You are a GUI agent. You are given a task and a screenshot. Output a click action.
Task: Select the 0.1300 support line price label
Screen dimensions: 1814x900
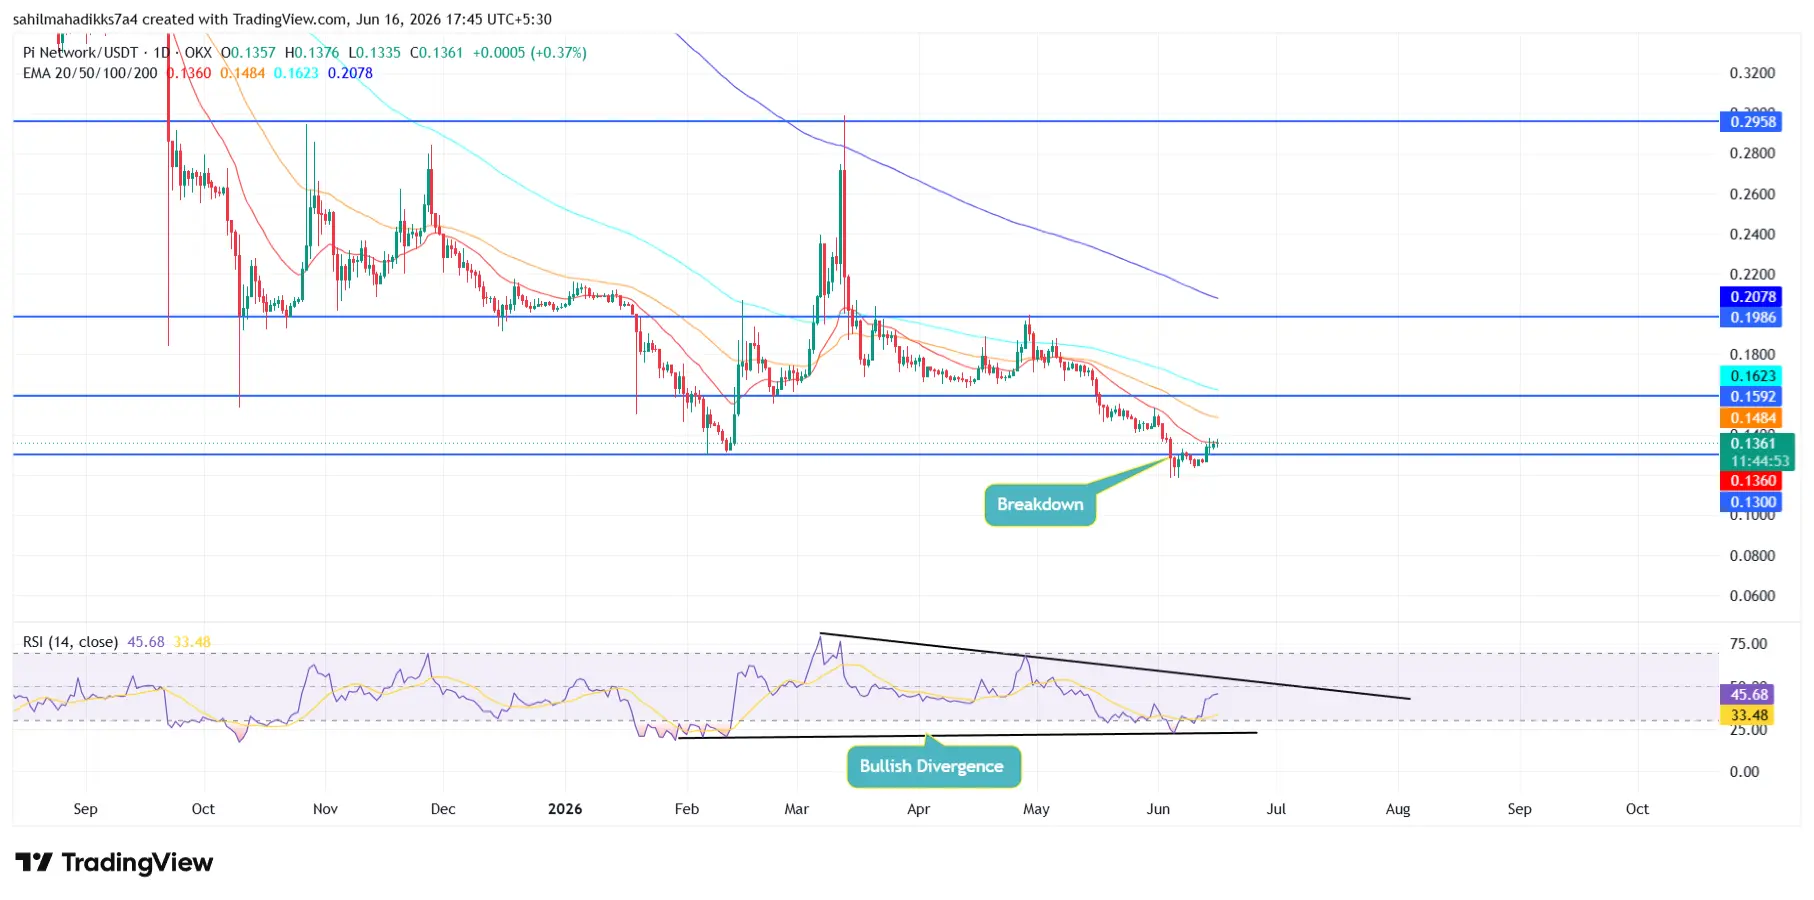click(1753, 502)
